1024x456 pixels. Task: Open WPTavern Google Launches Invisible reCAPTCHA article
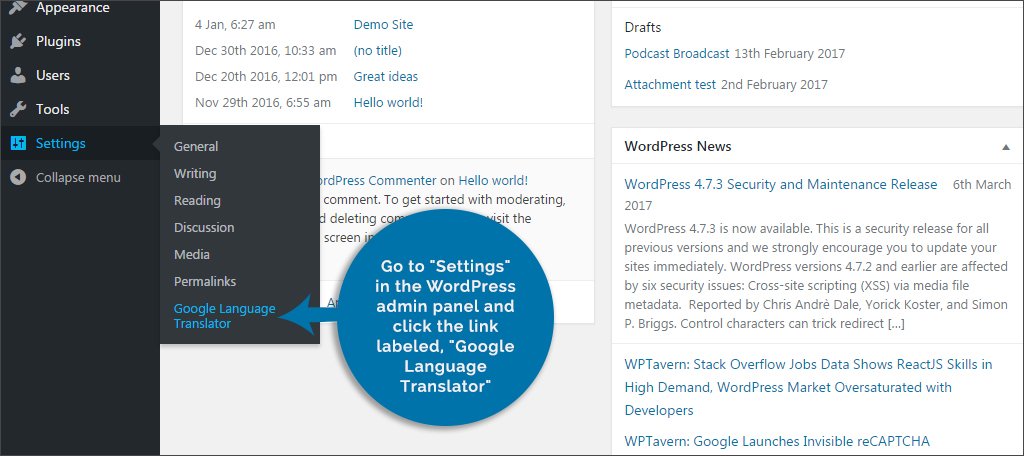click(776, 441)
